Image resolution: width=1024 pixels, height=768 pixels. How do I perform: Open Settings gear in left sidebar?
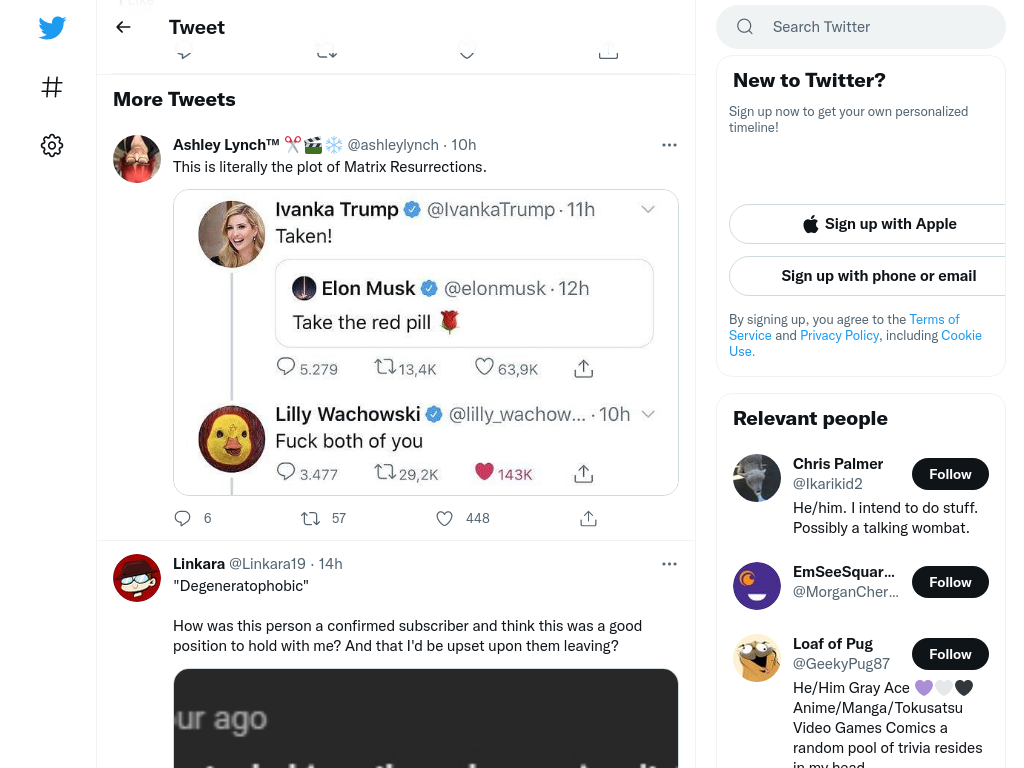tap(52, 145)
